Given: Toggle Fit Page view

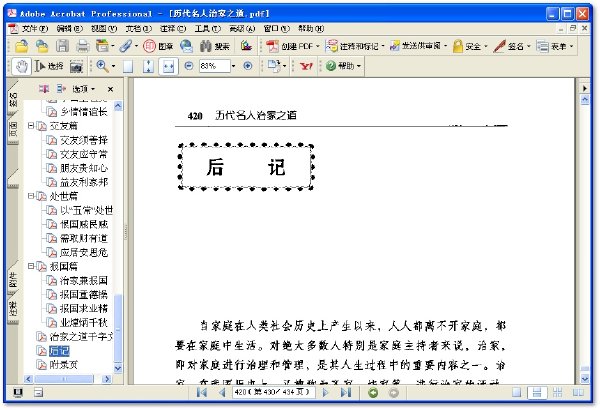Looking at the screenshot, I should point(148,67).
